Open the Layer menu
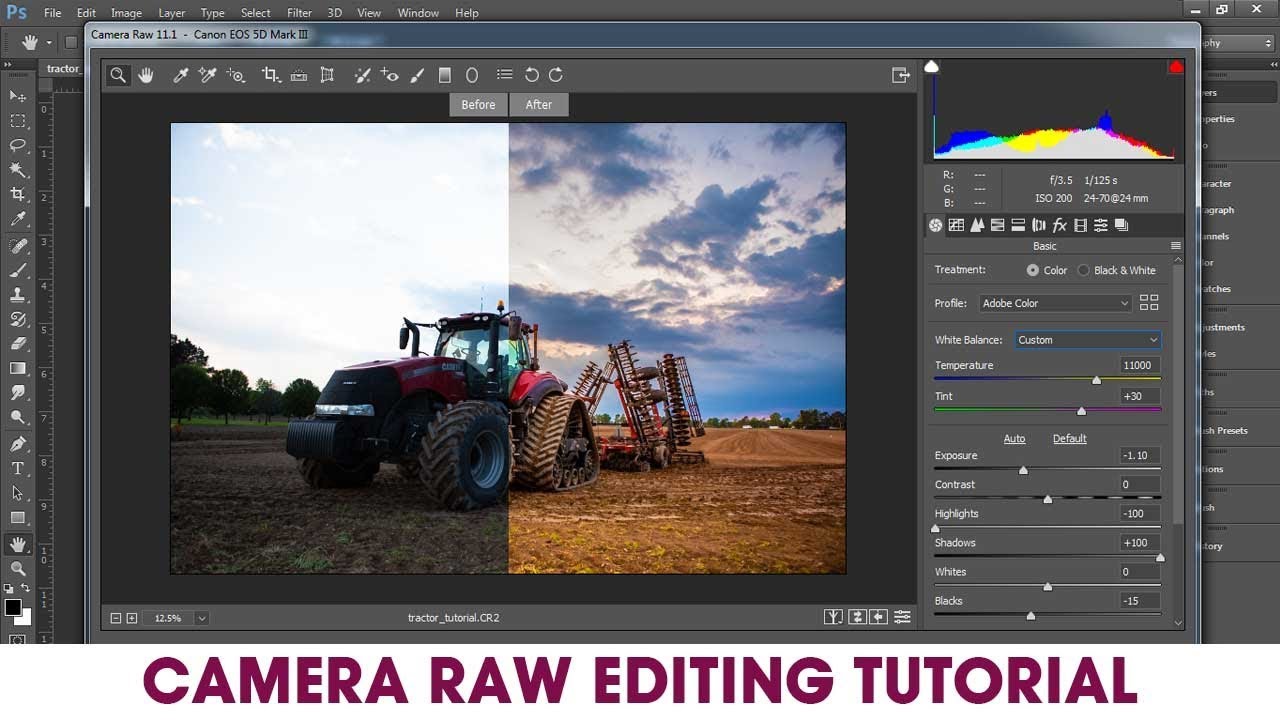Viewport: 1280px width, 720px height. pos(172,13)
